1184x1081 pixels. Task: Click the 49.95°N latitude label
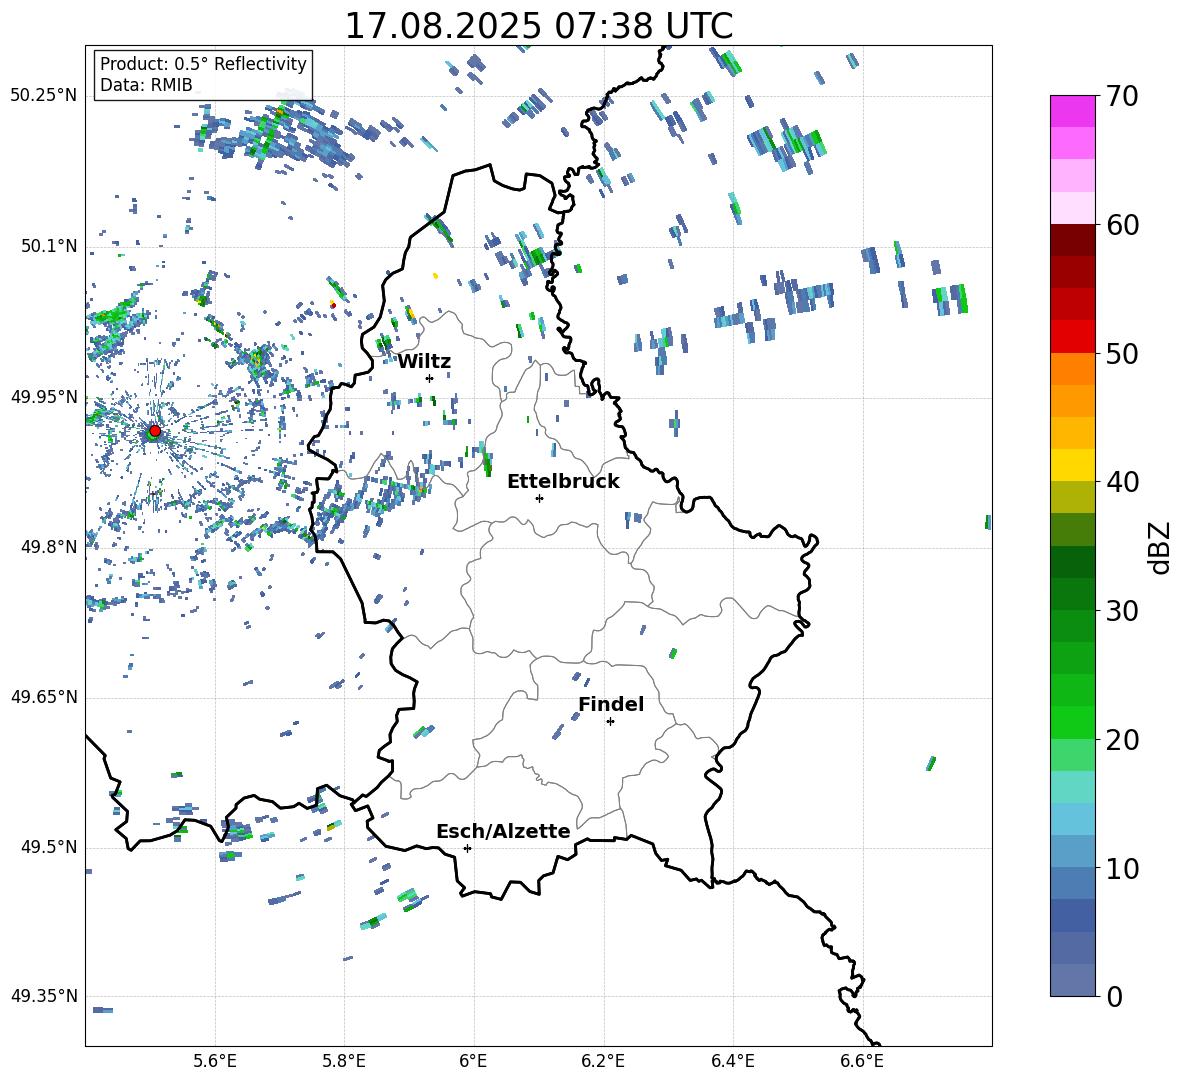pos(44,397)
